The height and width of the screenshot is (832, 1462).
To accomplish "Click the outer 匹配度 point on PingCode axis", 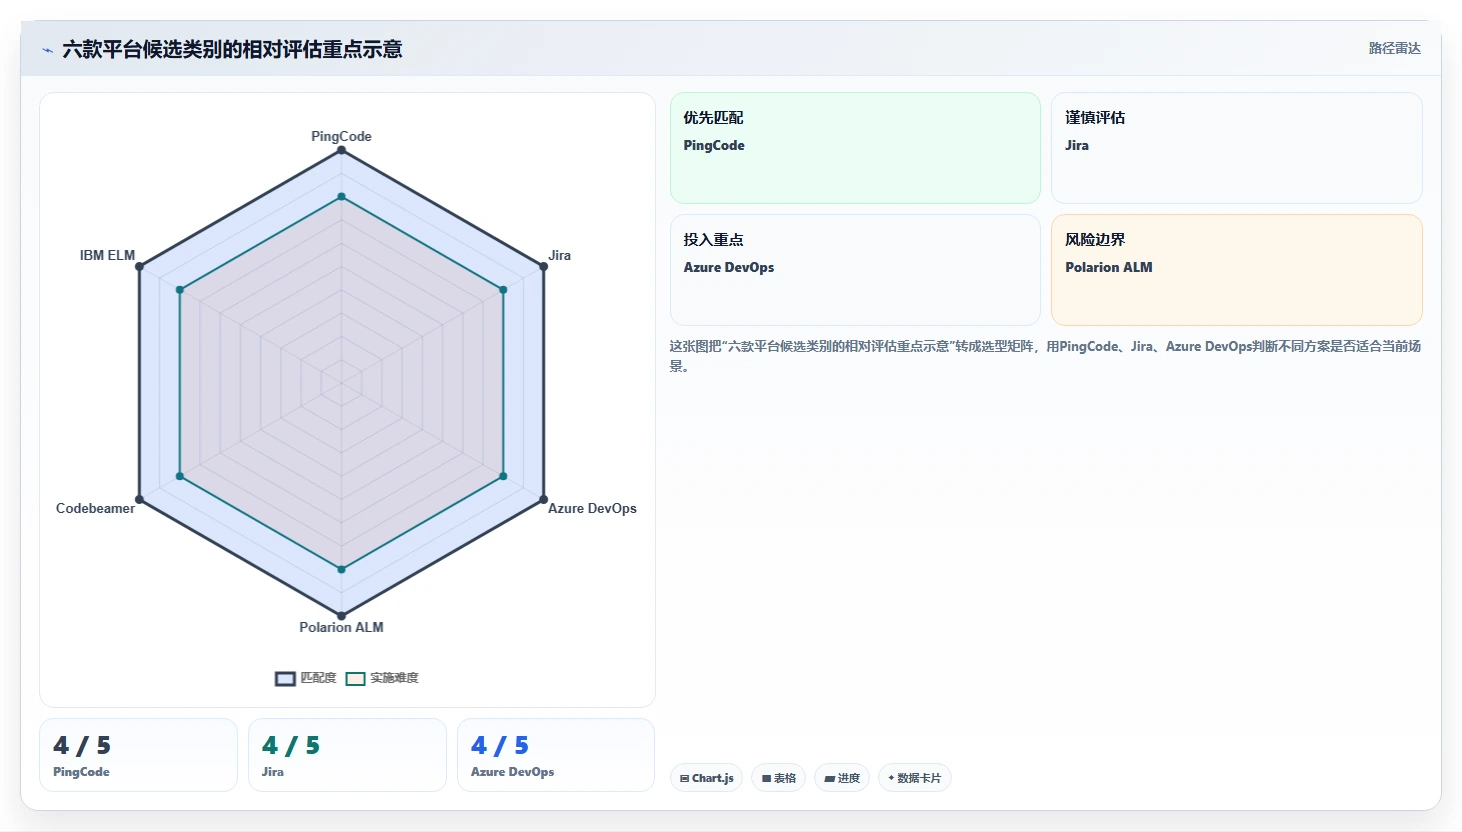I will pyautogui.click(x=341, y=150).
